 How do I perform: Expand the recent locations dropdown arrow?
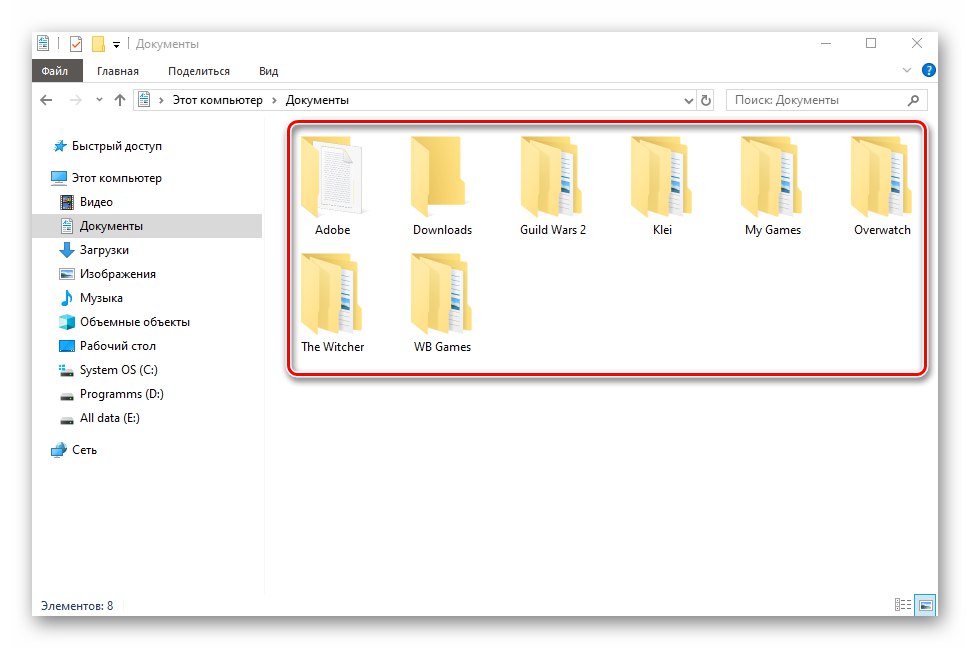point(98,99)
